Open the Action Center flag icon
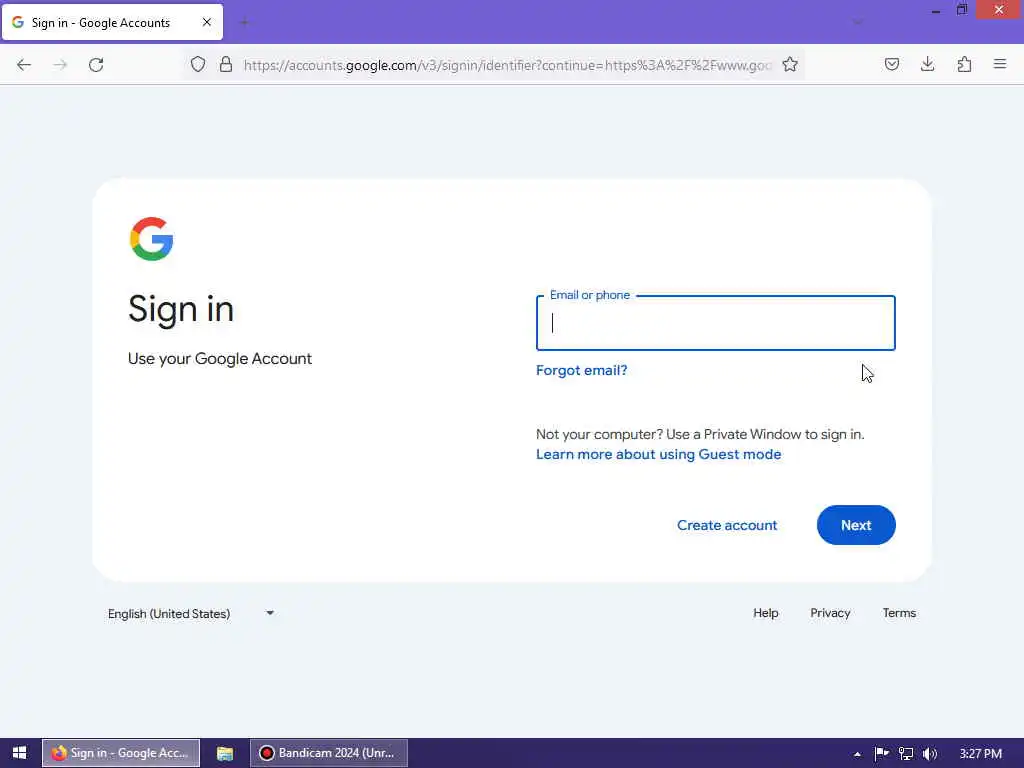The height and width of the screenshot is (768, 1024). 881,754
